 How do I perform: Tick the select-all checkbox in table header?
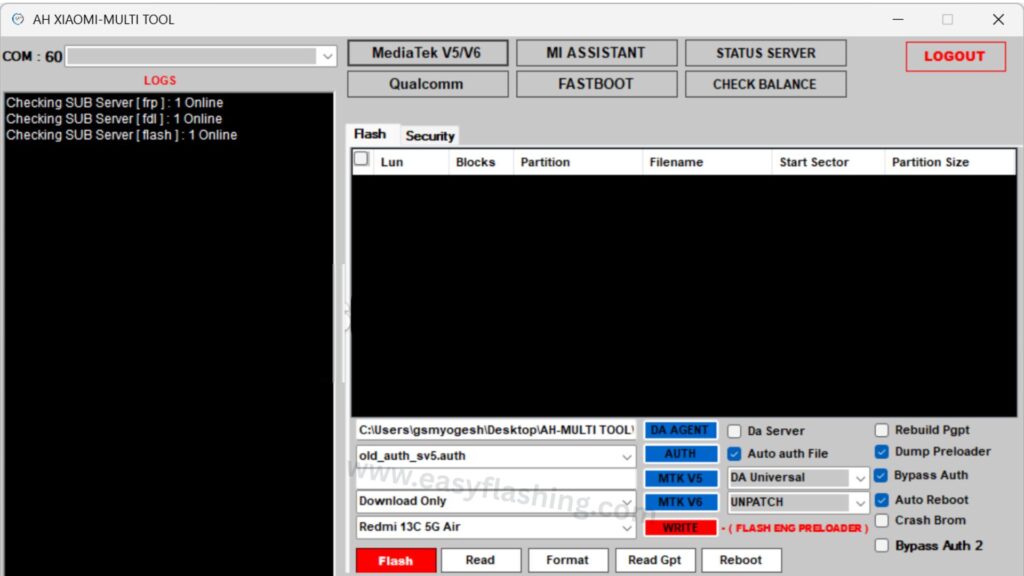(x=361, y=159)
